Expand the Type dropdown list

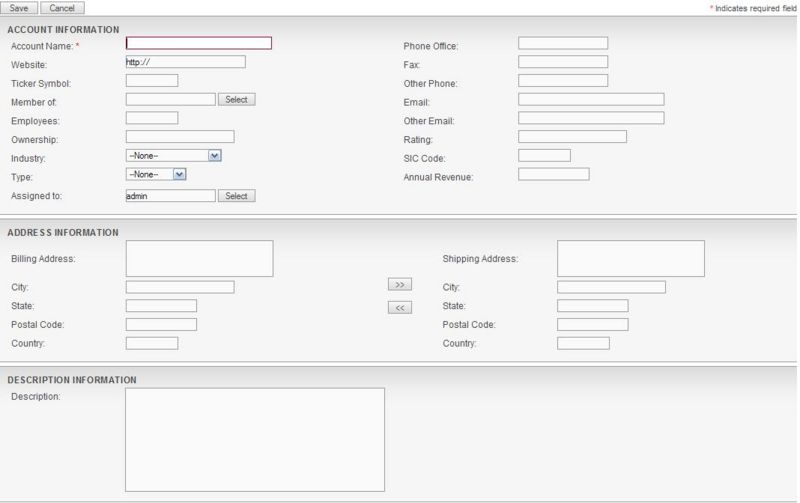(x=156, y=174)
